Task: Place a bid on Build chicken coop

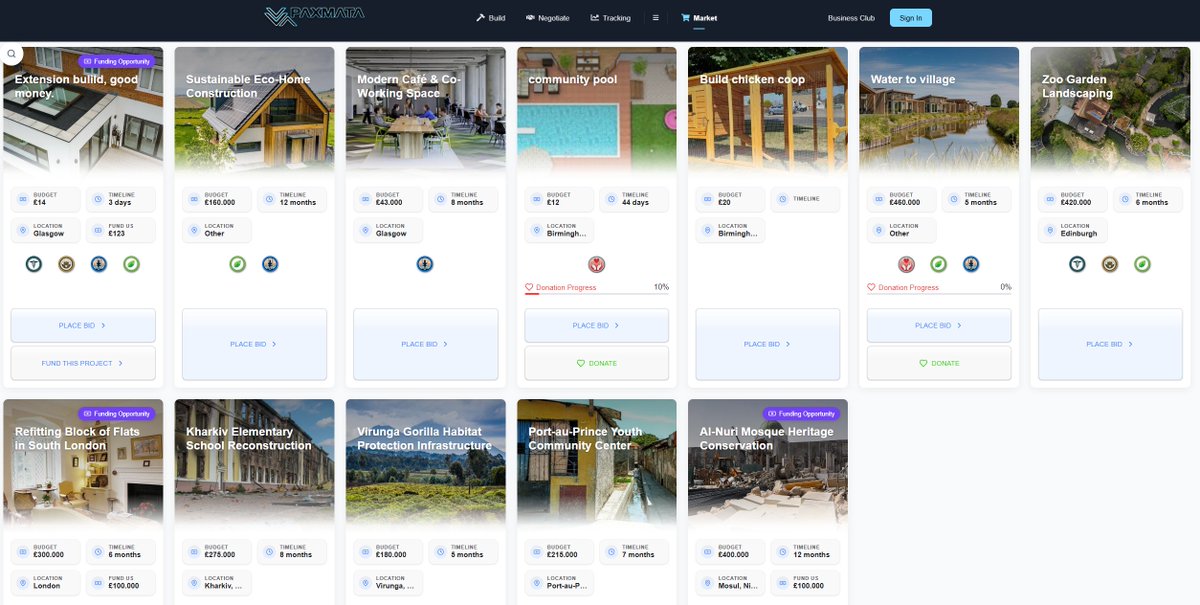Action: tap(768, 344)
